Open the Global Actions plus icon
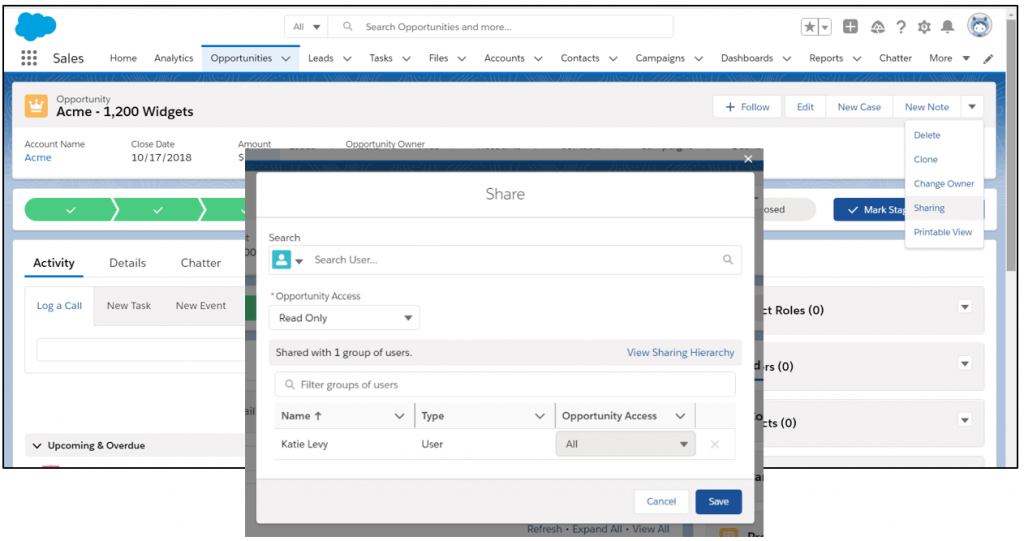 click(850, 26)
